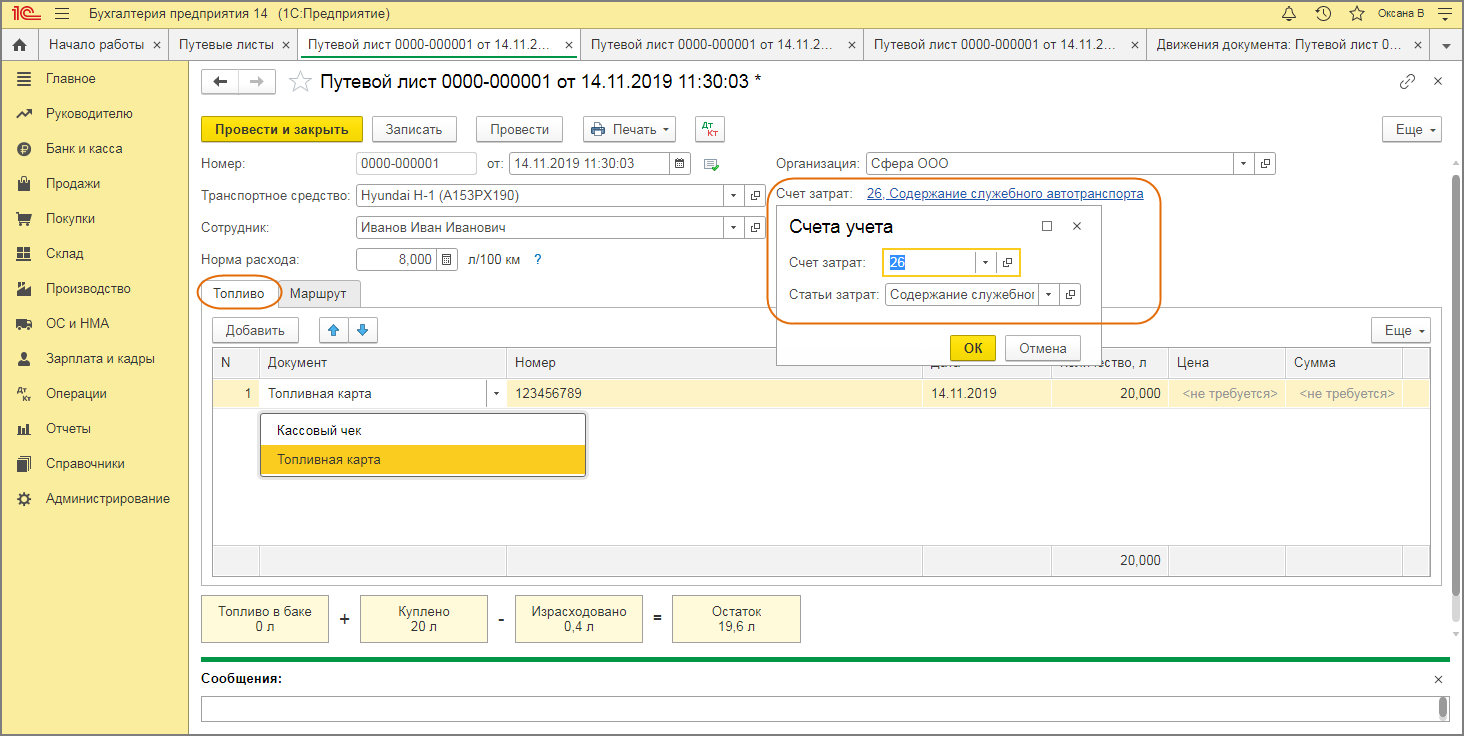The width and height of the screenshot is (1464, 736).
Task: Switch to Маршрут tab
Action: pyautogui.click(x=318, y=294)
